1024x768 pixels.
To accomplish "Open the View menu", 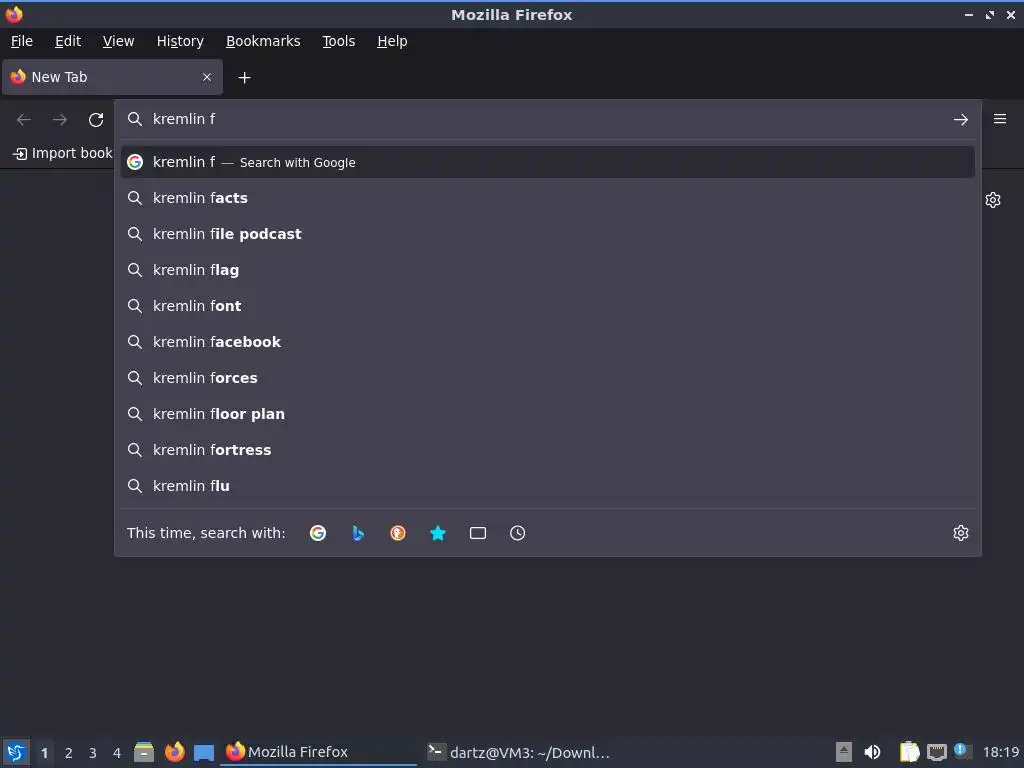I will pos(118,41).
